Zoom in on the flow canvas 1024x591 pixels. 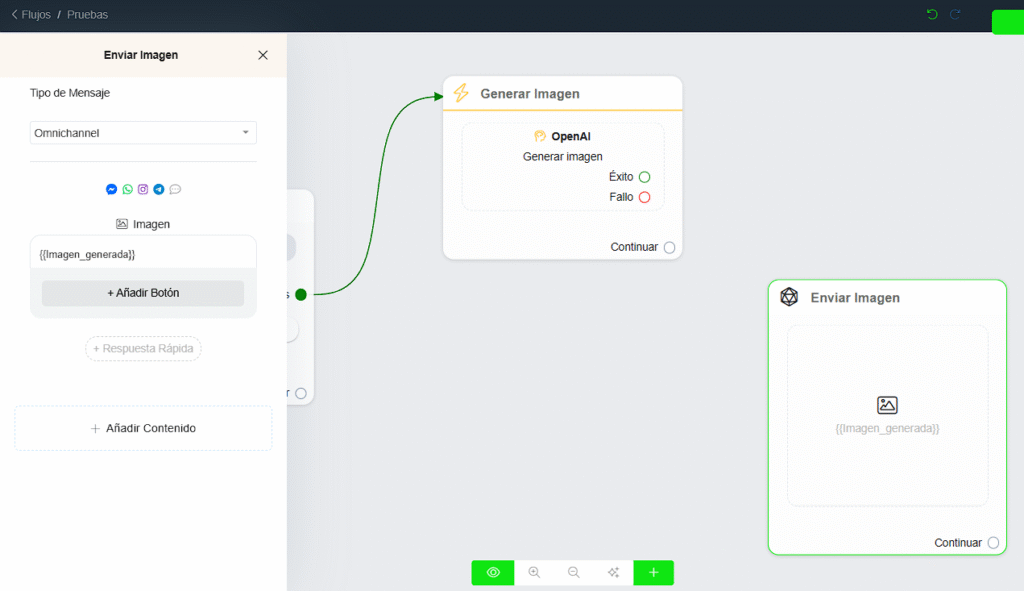(x=534, y=572)
